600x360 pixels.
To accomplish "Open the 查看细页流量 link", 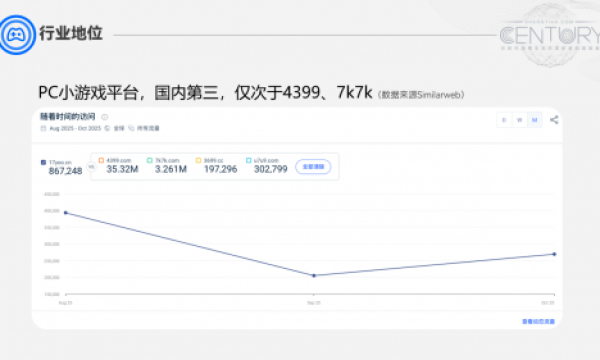I will 538,321.
